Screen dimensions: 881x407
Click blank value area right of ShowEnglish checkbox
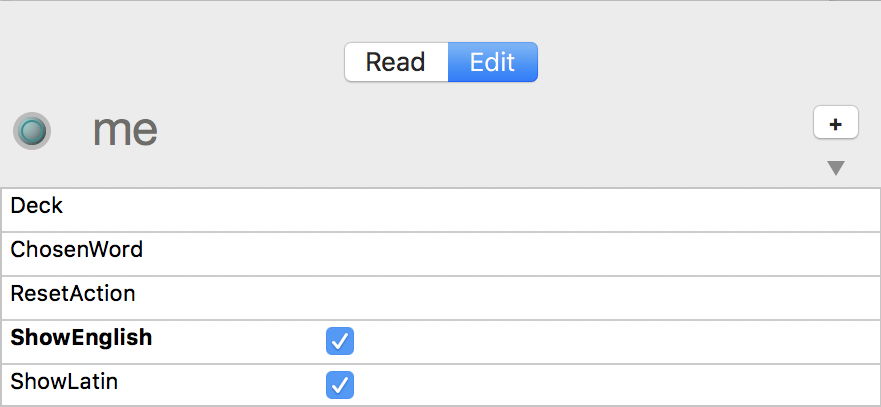click(600, 341)
